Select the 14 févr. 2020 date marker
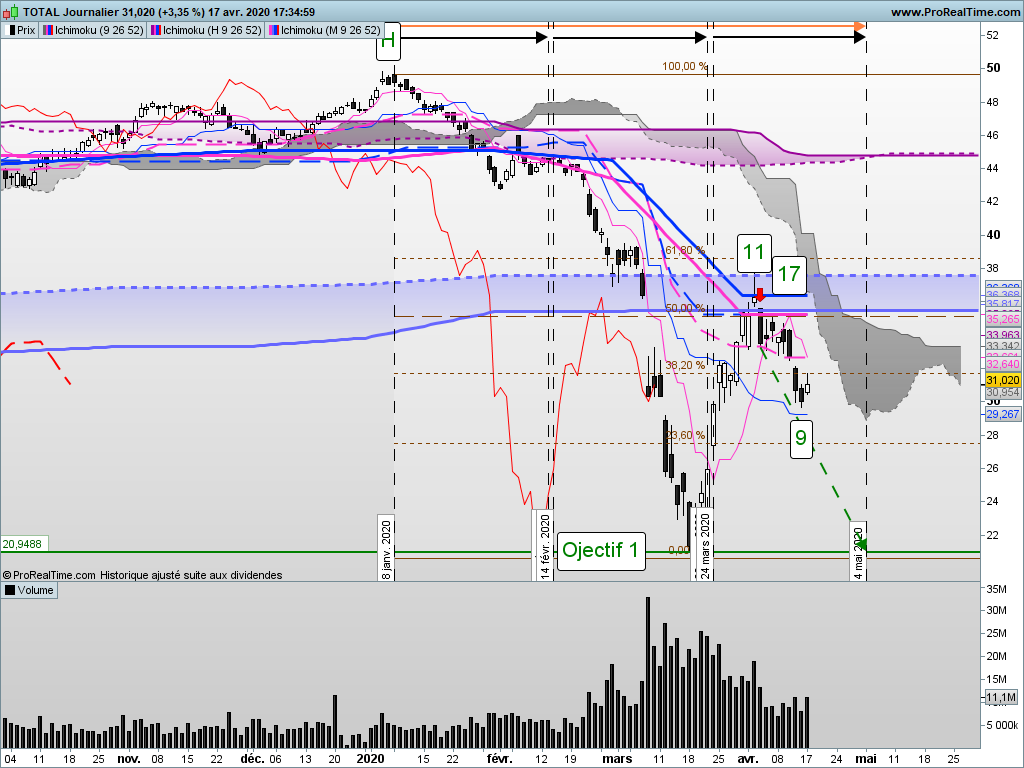The width and height of the screenshot is (1024, 768). pyautogui.click(x=545, y=545)
